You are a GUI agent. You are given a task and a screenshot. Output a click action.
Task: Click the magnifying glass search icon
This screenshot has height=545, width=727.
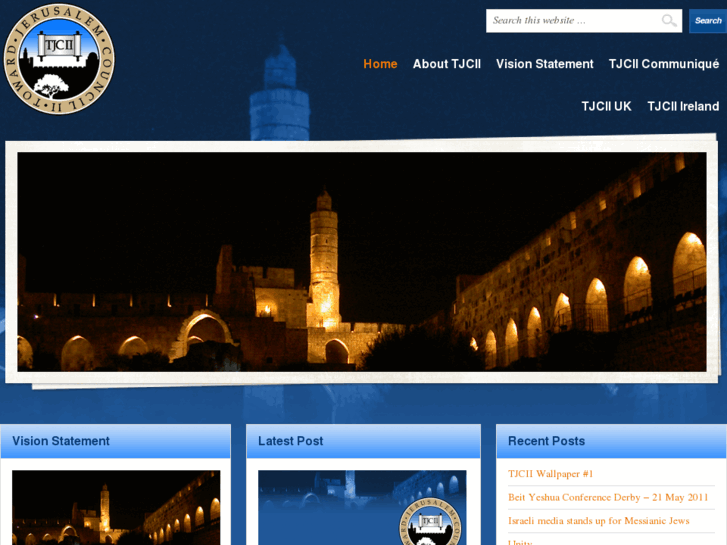(669, 20)
